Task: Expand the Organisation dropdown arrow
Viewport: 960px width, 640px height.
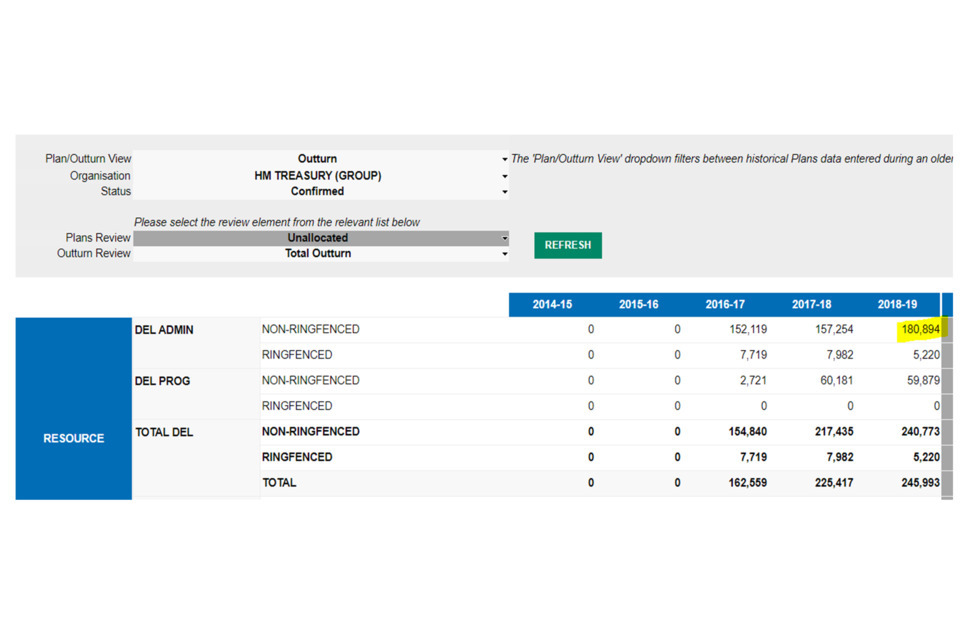Action: pyautogui.click(x=505, y=176)
